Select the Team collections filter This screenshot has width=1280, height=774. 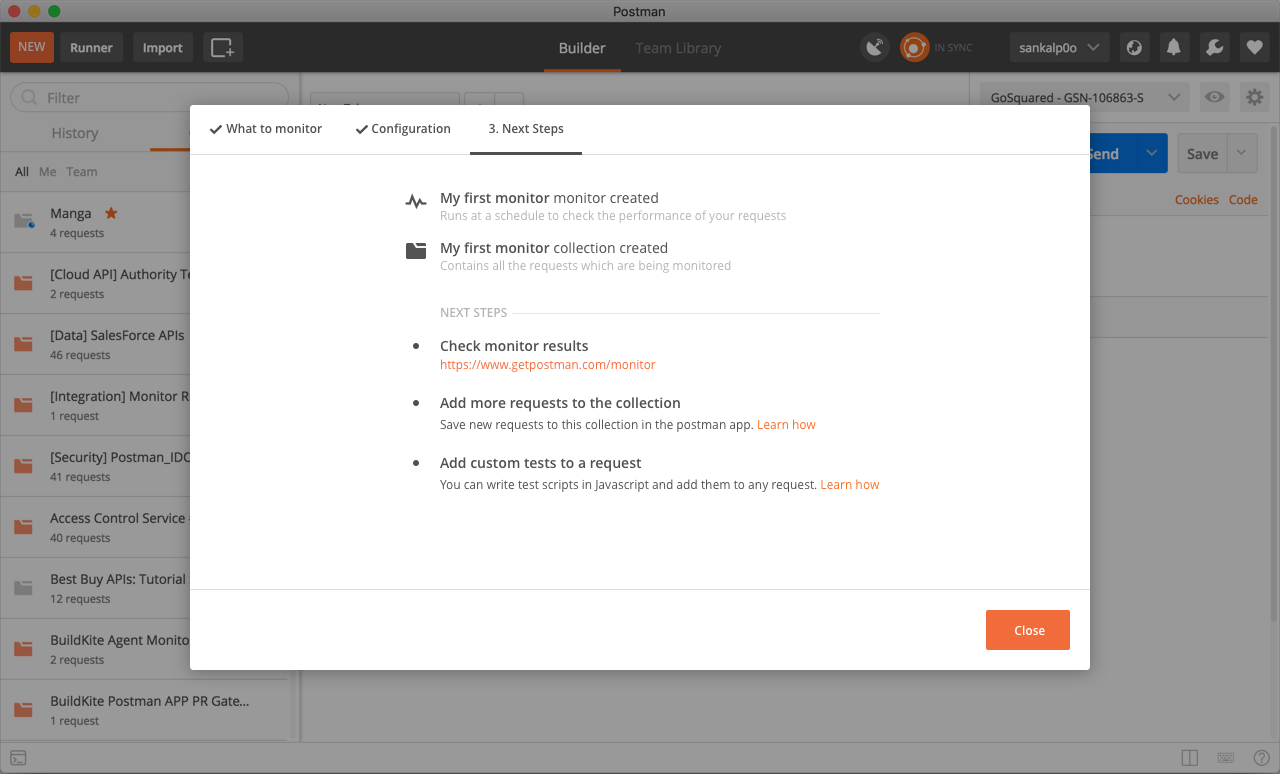pos(82,172)
